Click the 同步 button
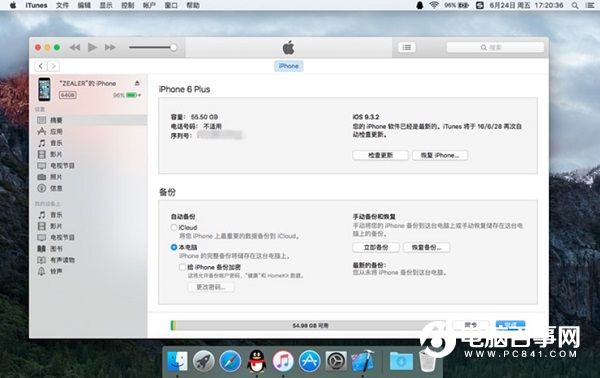Viewport: 600px width, 378px height. (471, 325)
